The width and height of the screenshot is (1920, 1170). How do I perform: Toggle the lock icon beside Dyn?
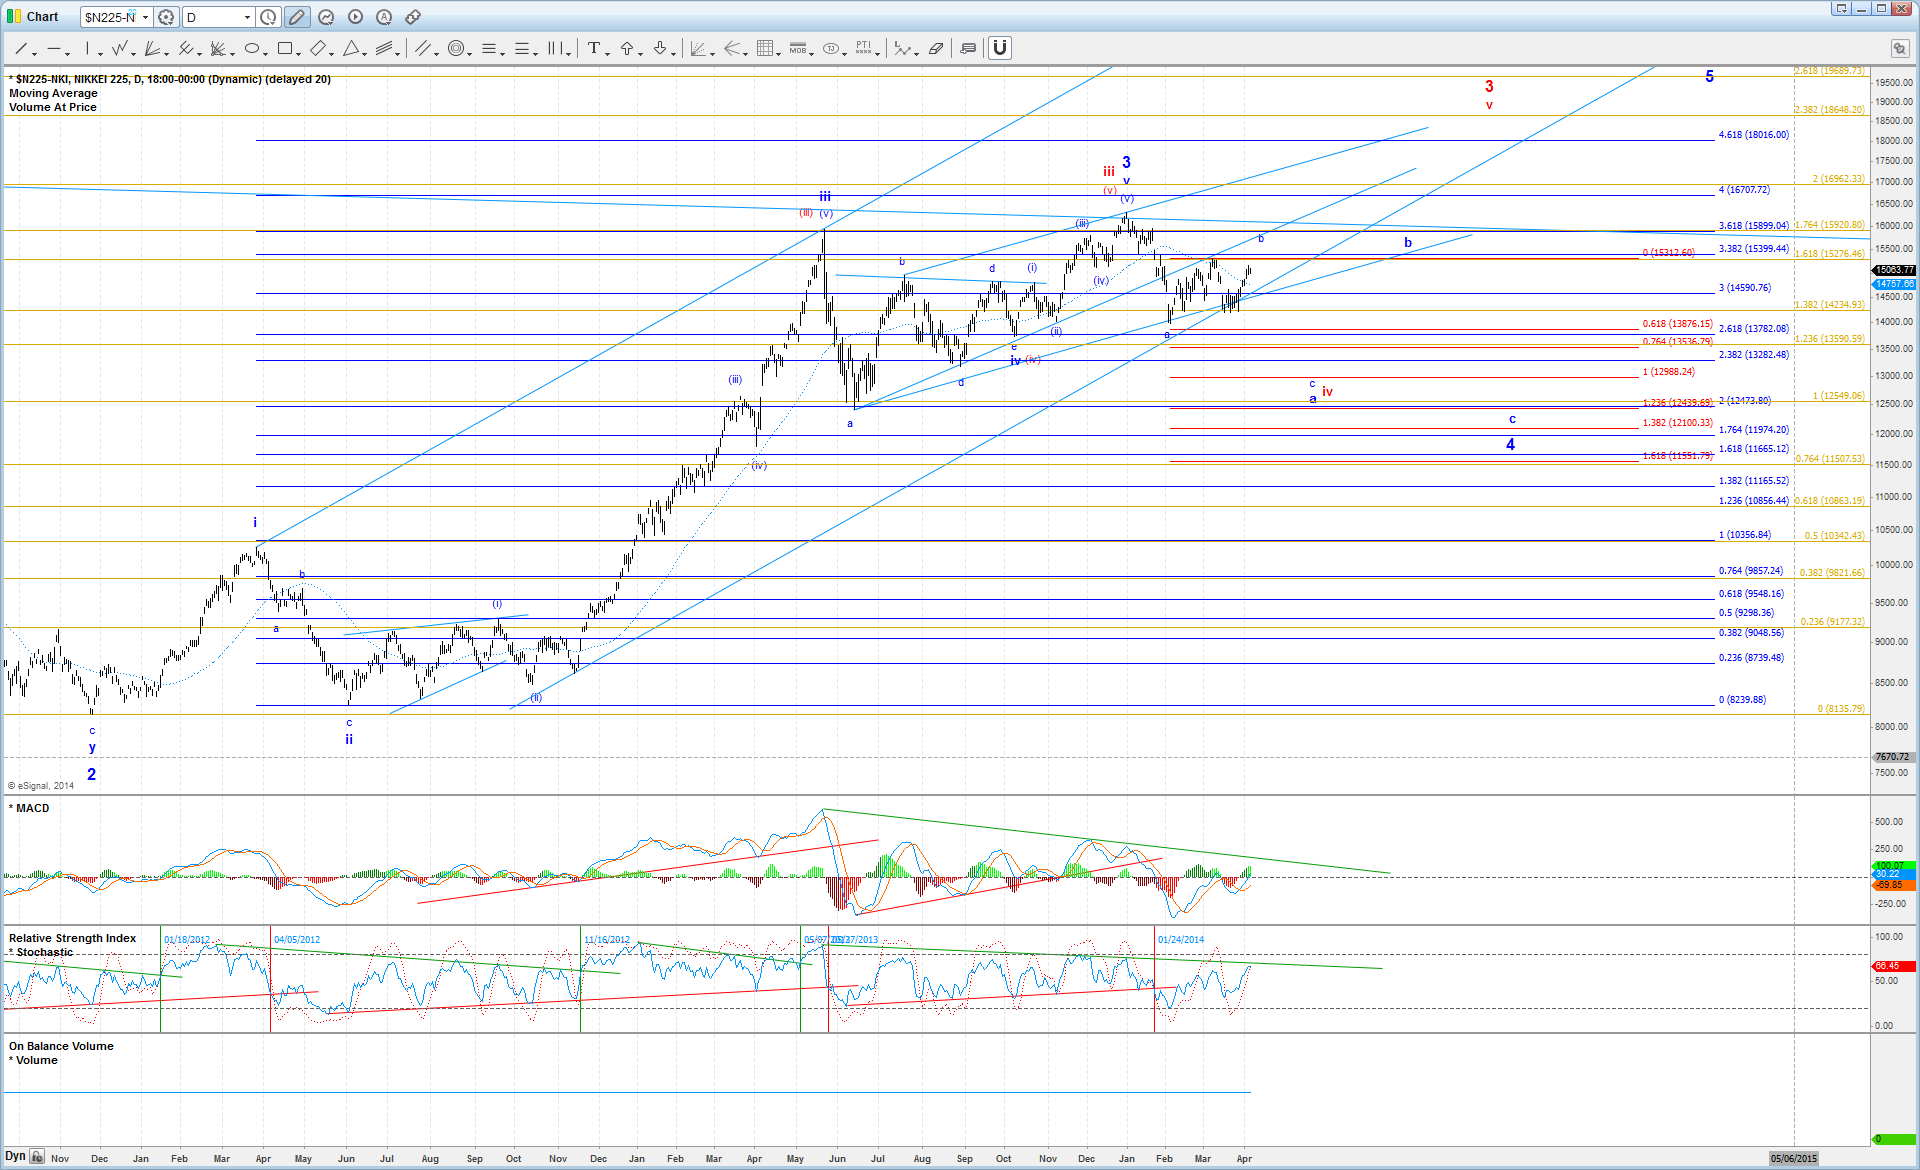pyautogui.click(x=37, y=1157)
